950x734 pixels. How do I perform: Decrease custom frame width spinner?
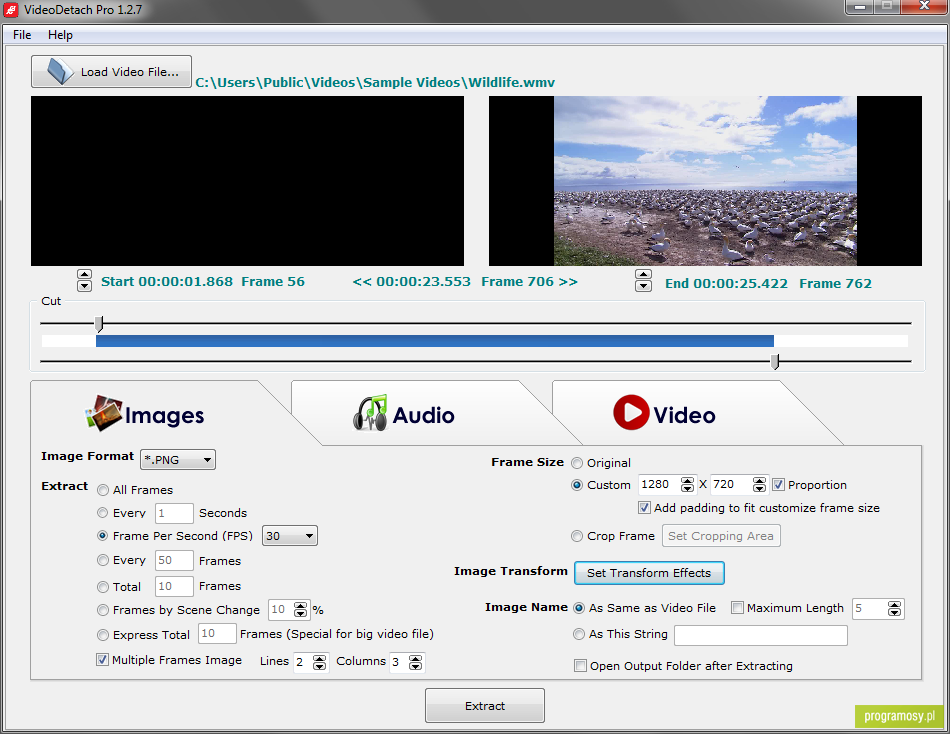point(687,489)
